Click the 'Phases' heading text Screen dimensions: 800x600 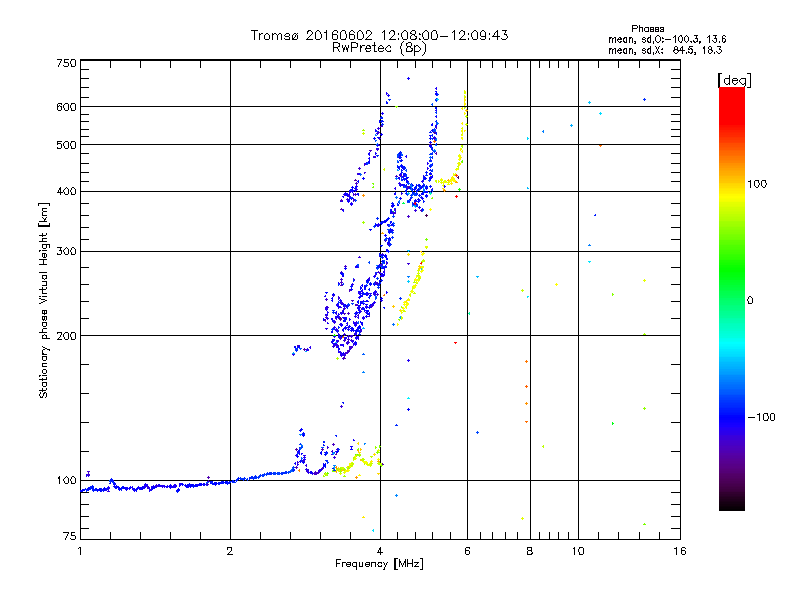click(647, 29)
